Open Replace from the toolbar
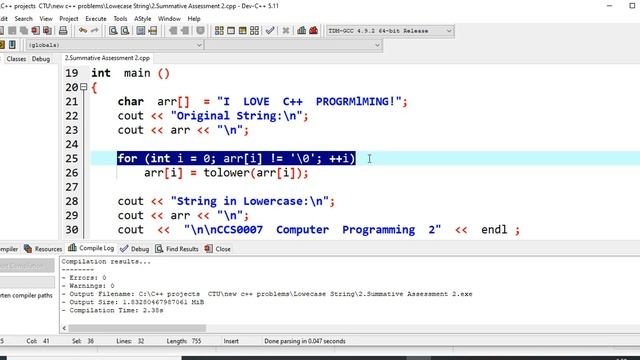This screenshot has height=360, width=640. point(125,31)
